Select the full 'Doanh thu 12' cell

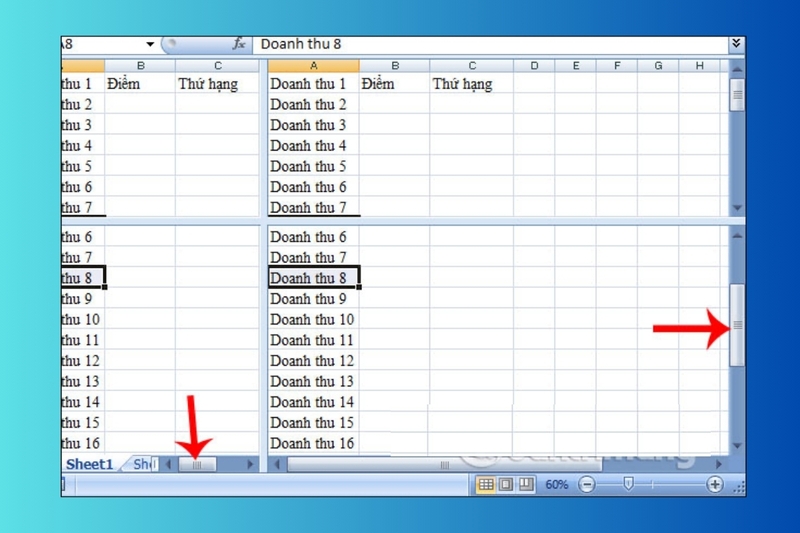pyautogui.click(x=313, y=361)
